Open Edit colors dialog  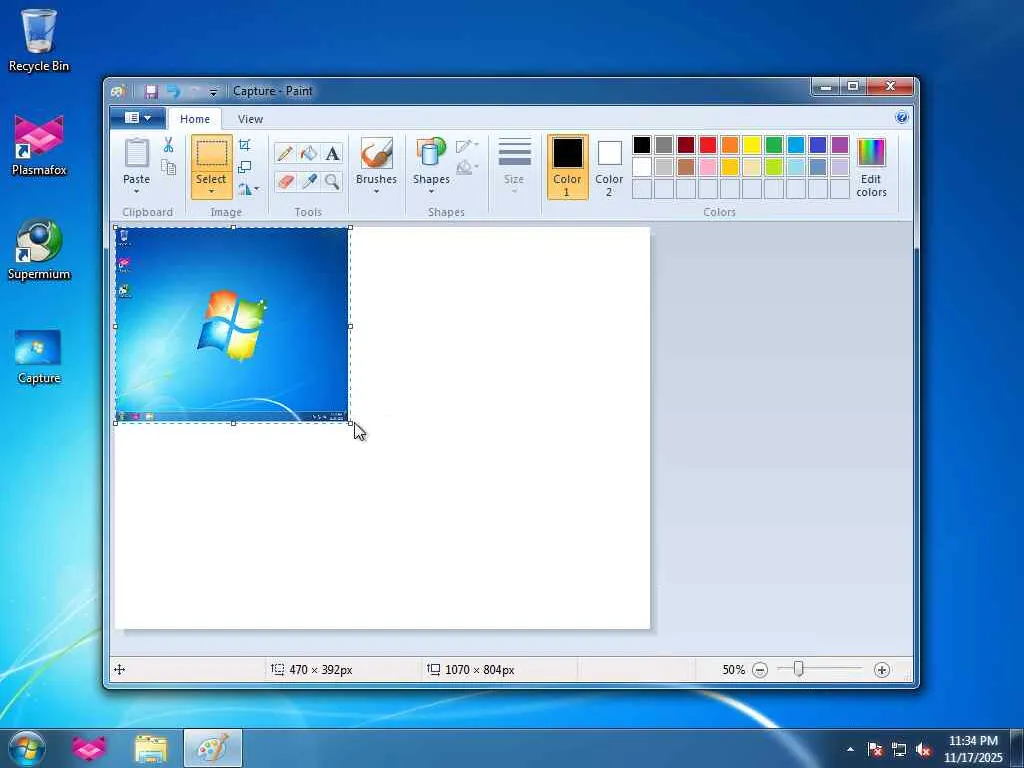click(x=871, y=167)
